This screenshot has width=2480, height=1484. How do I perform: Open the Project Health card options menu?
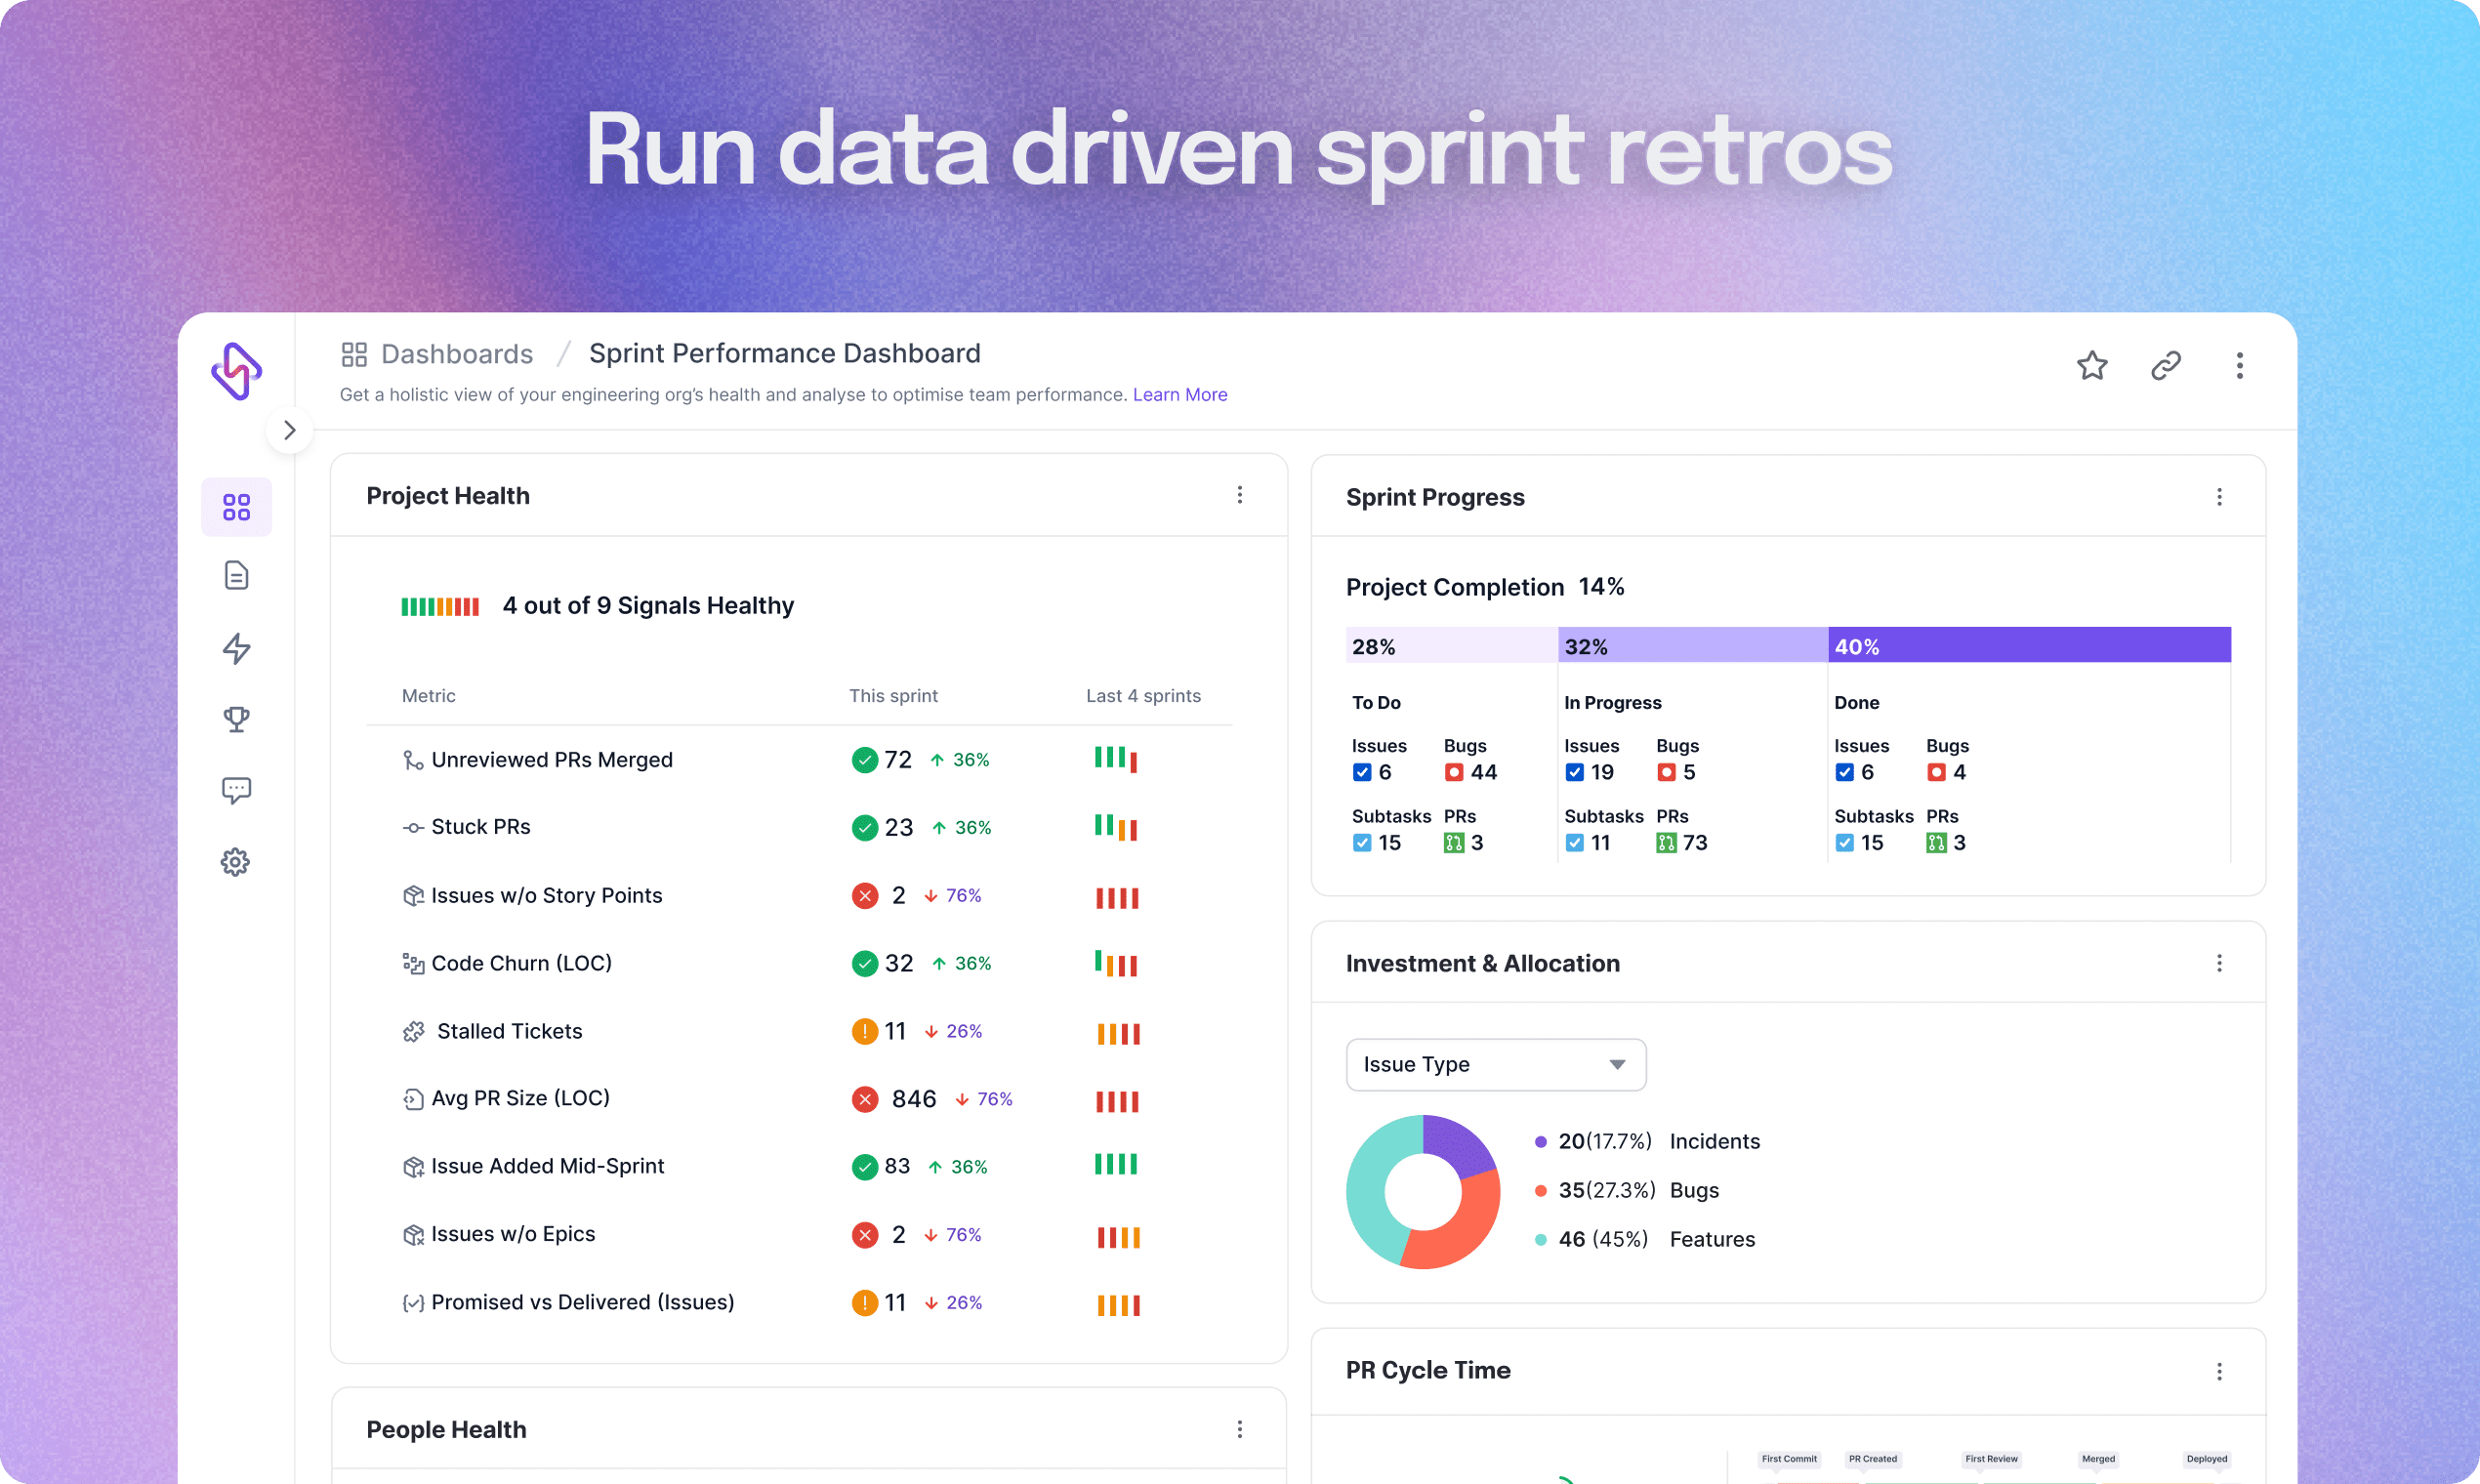[x=1240, y=495]
